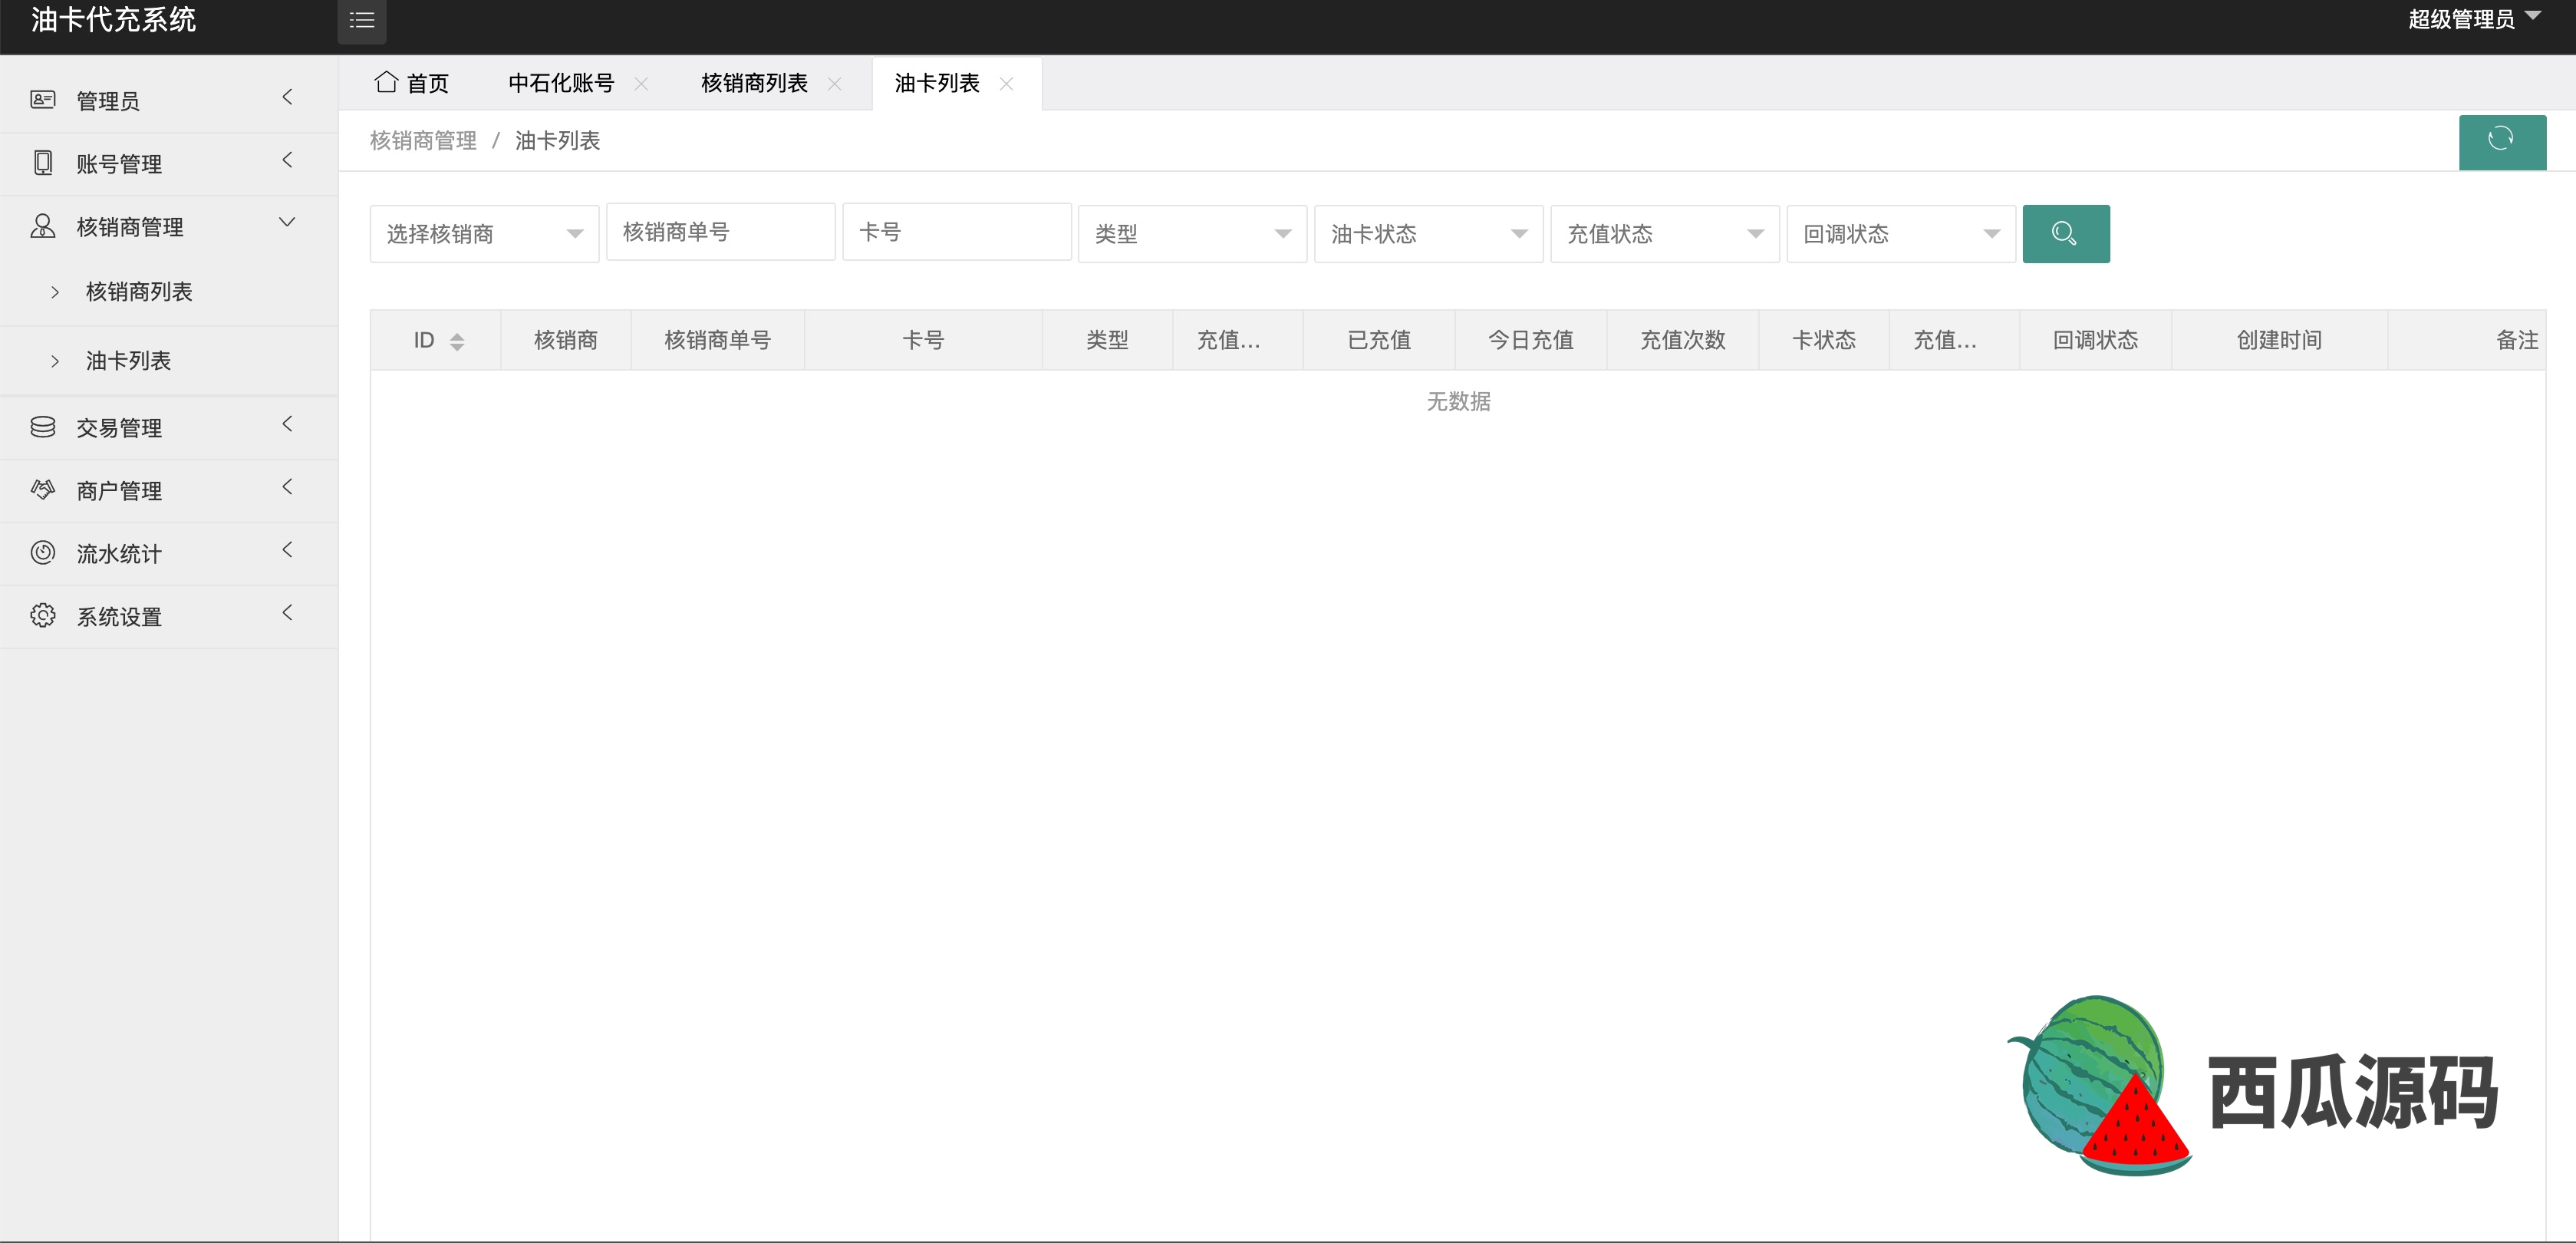The image size is (2576, 1243).
Task: Click the 系统设置 gear icon
Action: [x=43, y=616]
